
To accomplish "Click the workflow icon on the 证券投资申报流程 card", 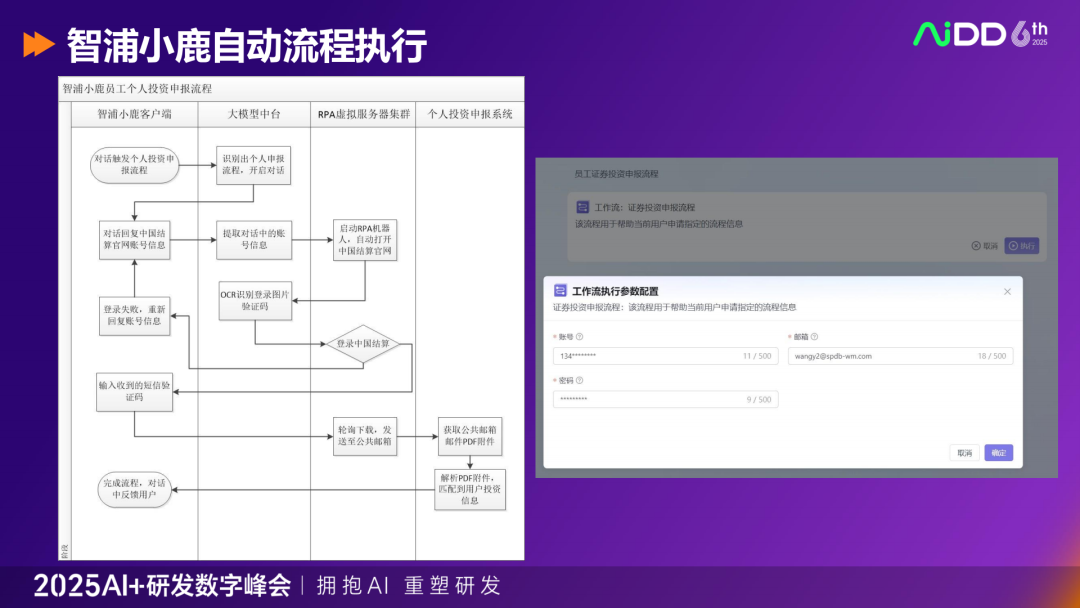I will [x=583, y=207].
